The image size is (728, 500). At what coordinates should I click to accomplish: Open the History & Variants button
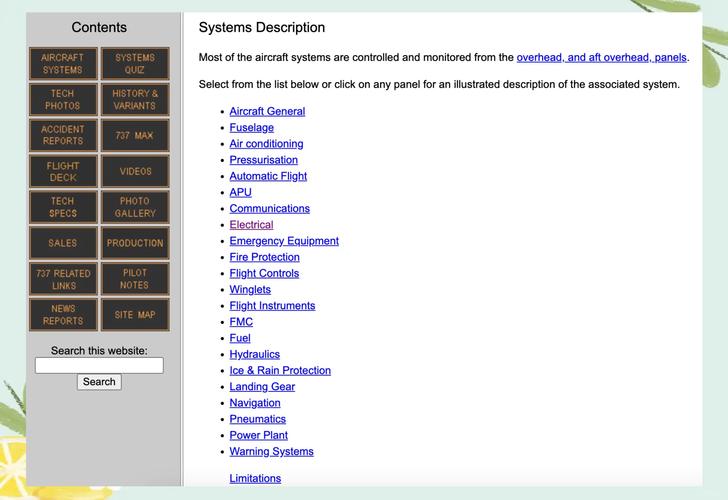click(135, 100)
